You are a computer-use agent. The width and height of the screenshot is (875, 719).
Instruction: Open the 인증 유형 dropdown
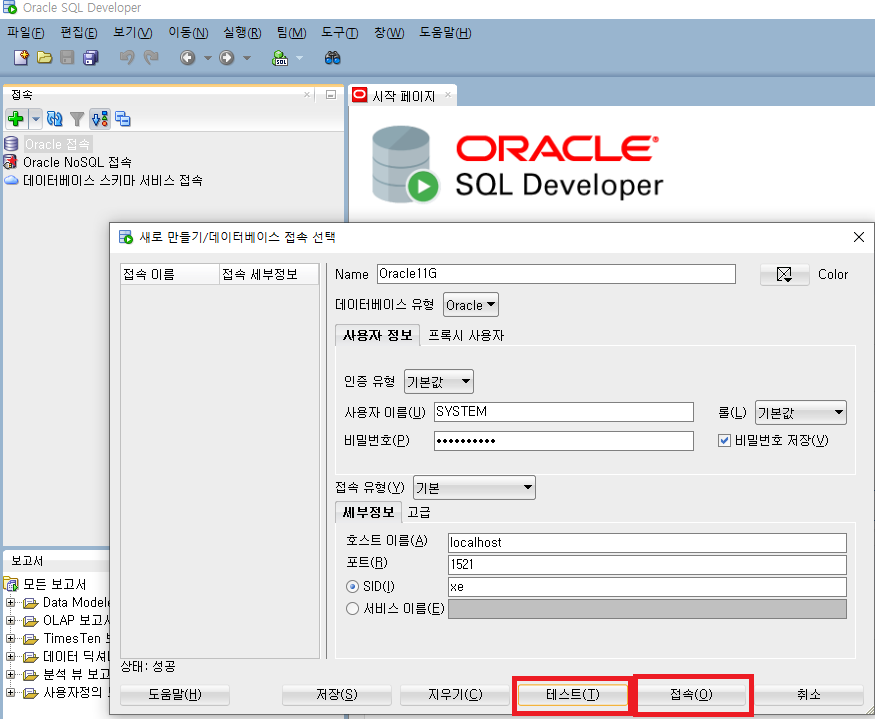click(x=439, y=382)
